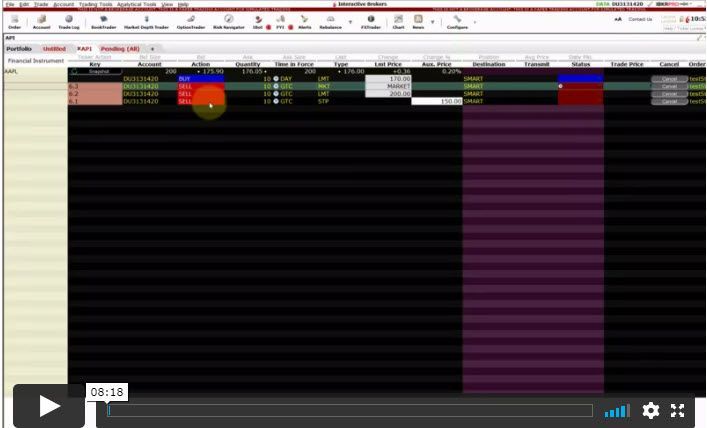Launch the BookTrader tool
The width and height of the screenshot is (707, 428).
104,21
